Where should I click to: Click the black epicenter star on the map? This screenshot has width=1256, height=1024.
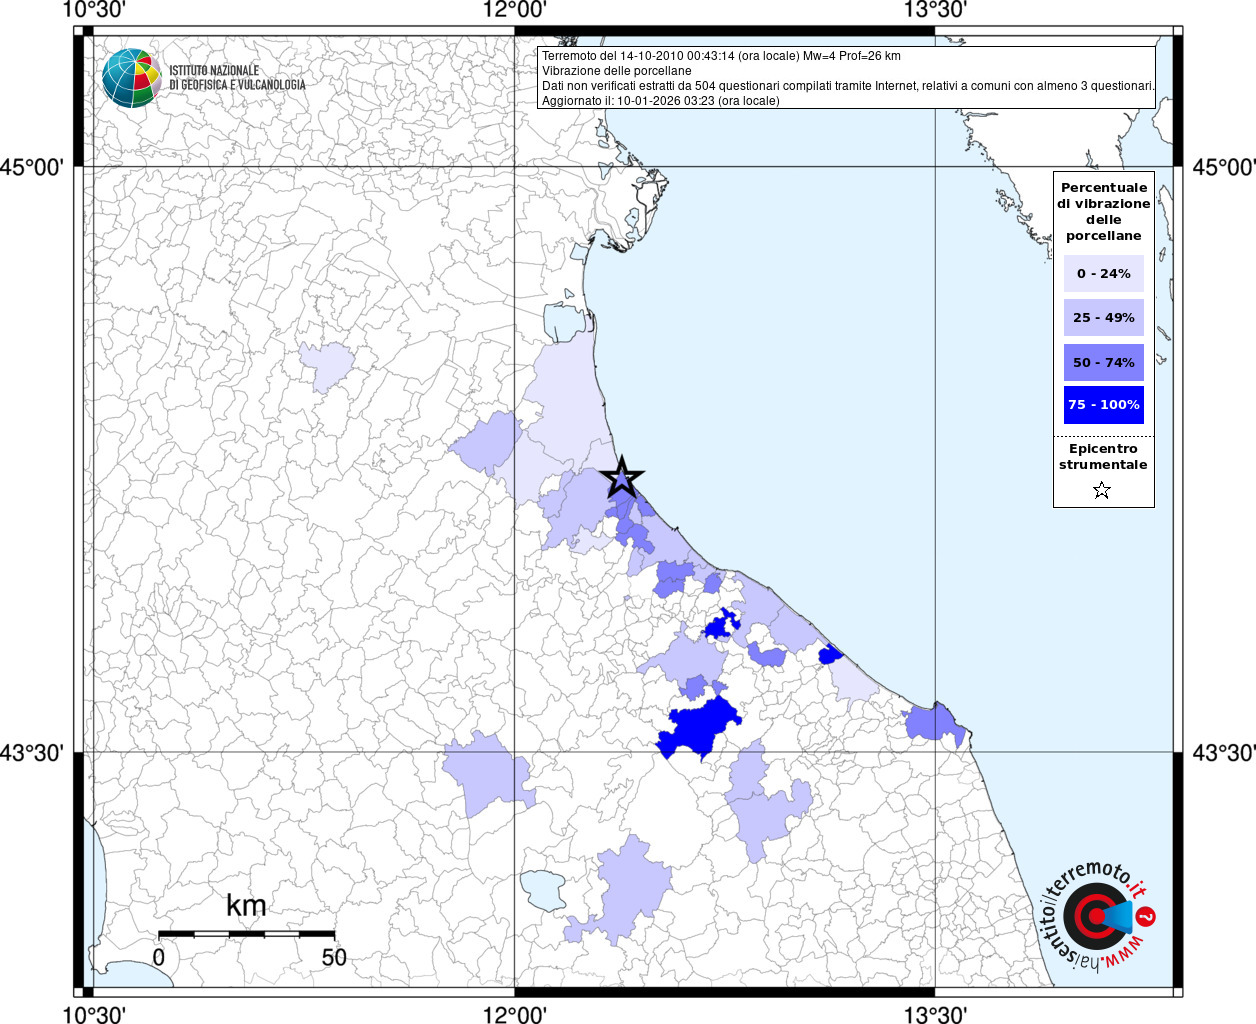[622, 479]
